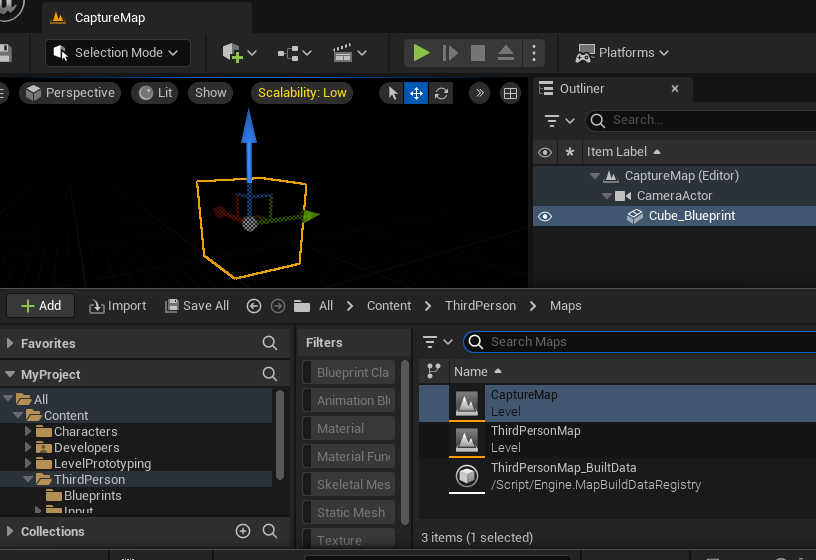This screenshot has height=560, width=816.
Task: Toggle the viewport layout grid icon
Action: click(511, 93)
